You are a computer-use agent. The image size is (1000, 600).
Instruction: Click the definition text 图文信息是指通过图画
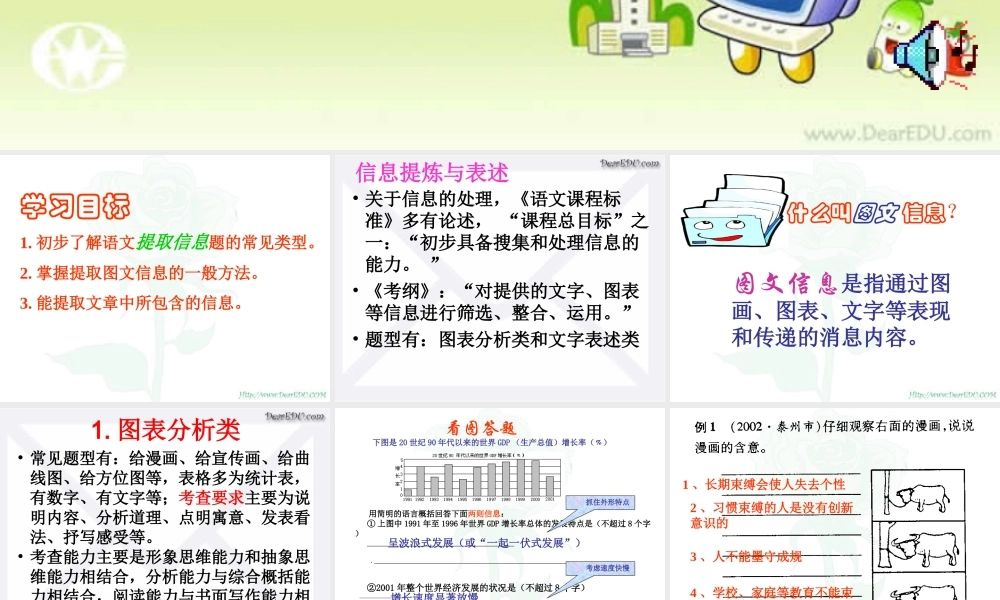tap(841, 310)
